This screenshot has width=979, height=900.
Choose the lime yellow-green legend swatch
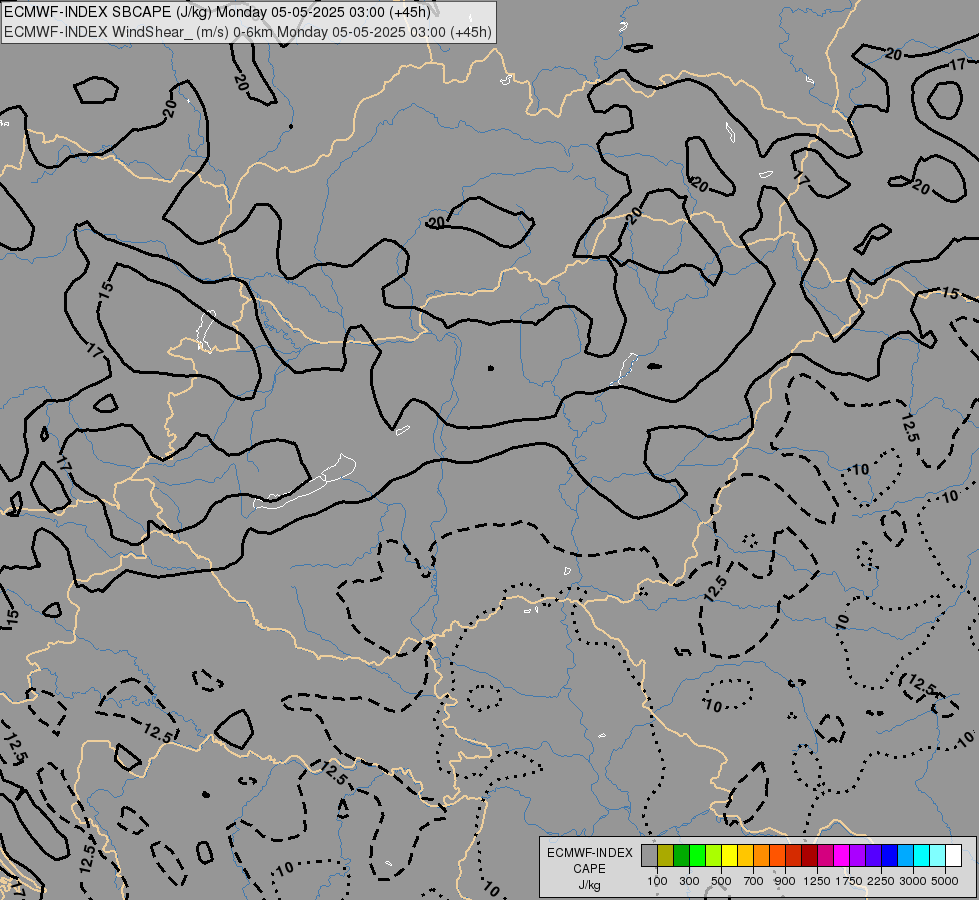click(713, 855)
